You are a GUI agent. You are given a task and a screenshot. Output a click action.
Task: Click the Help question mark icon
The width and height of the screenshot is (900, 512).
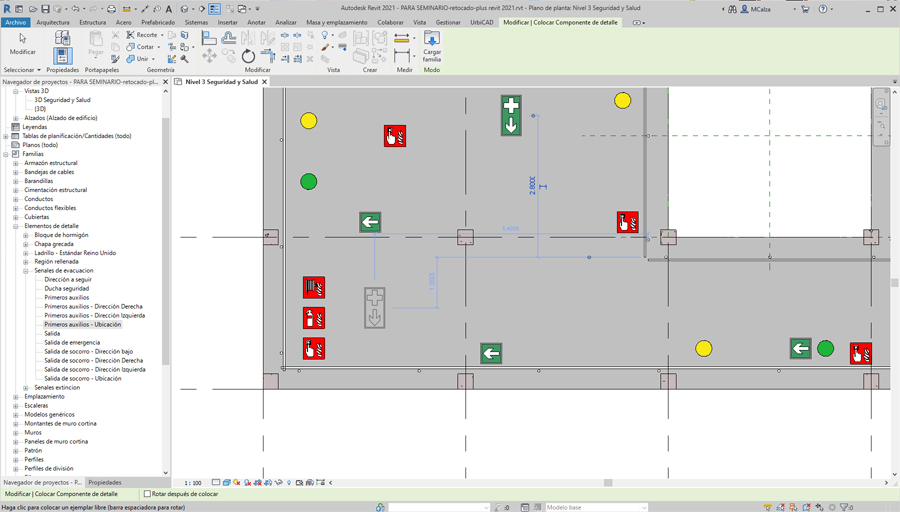click(823, 9)
